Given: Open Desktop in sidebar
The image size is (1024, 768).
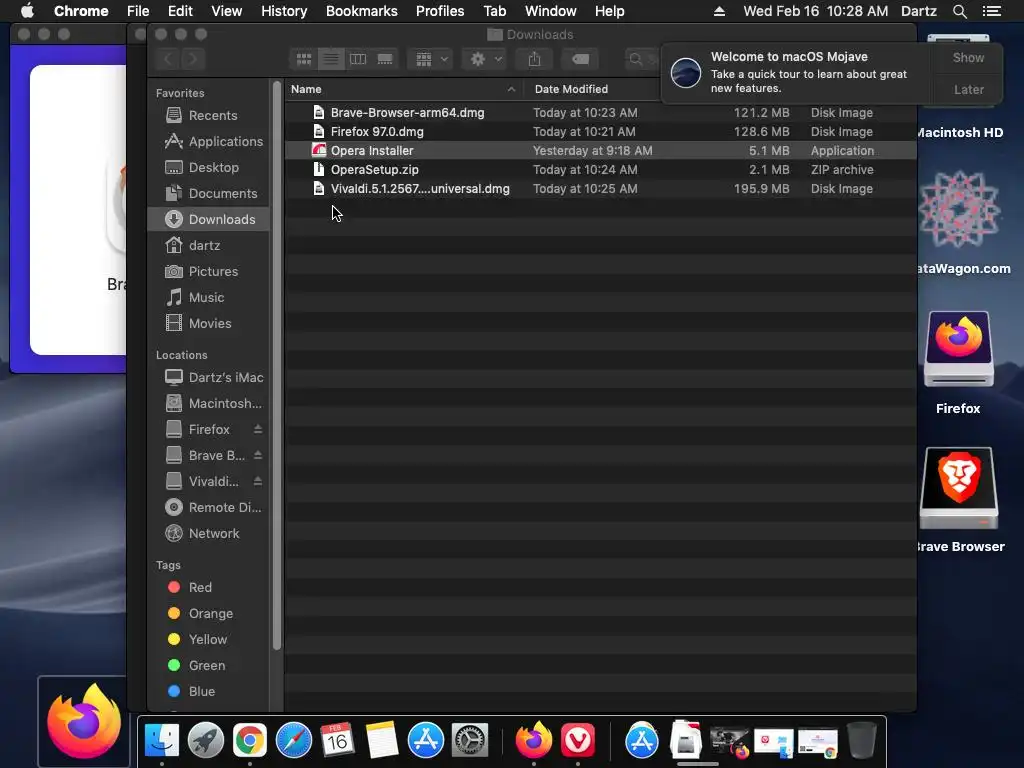Looking at the screenshot, I should pyautogui.click(x=208, y=168).
